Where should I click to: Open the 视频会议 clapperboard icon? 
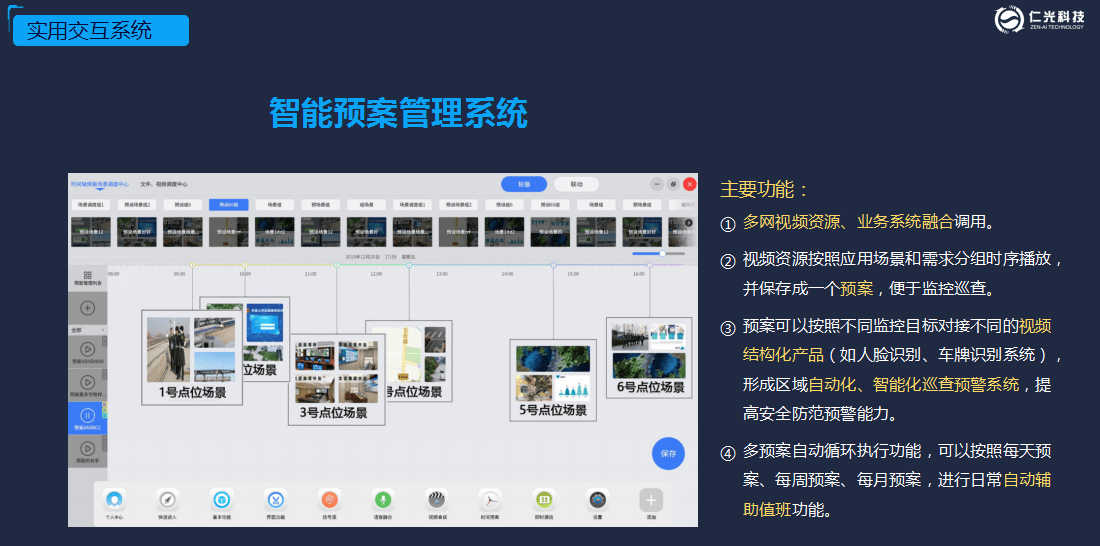pyautogui.click(x=436, y=500)
